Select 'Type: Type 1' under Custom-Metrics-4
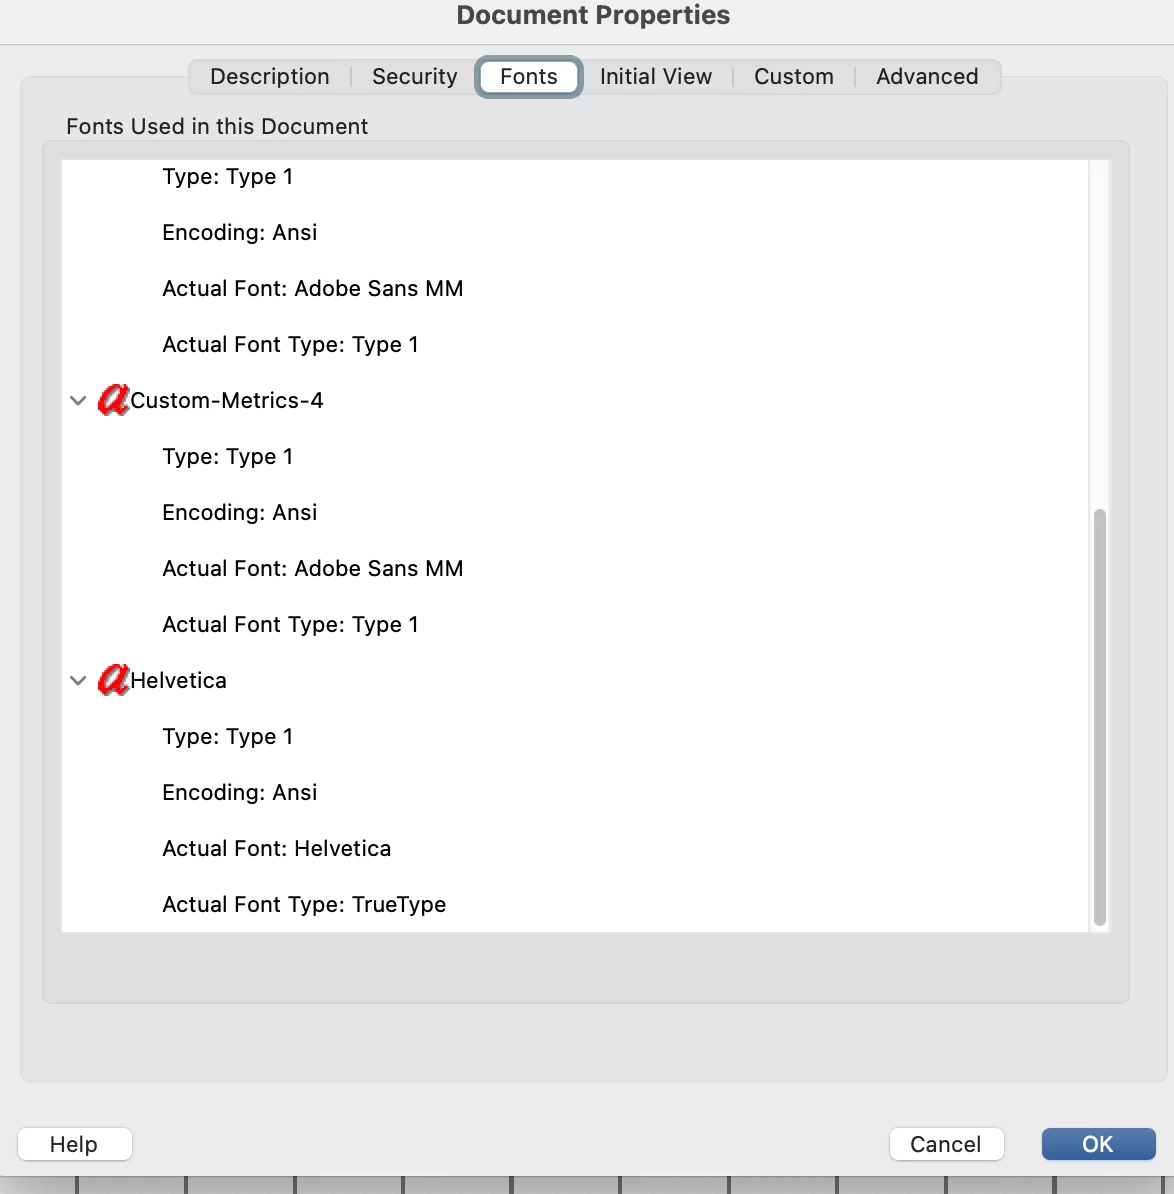 pos(227,456)
